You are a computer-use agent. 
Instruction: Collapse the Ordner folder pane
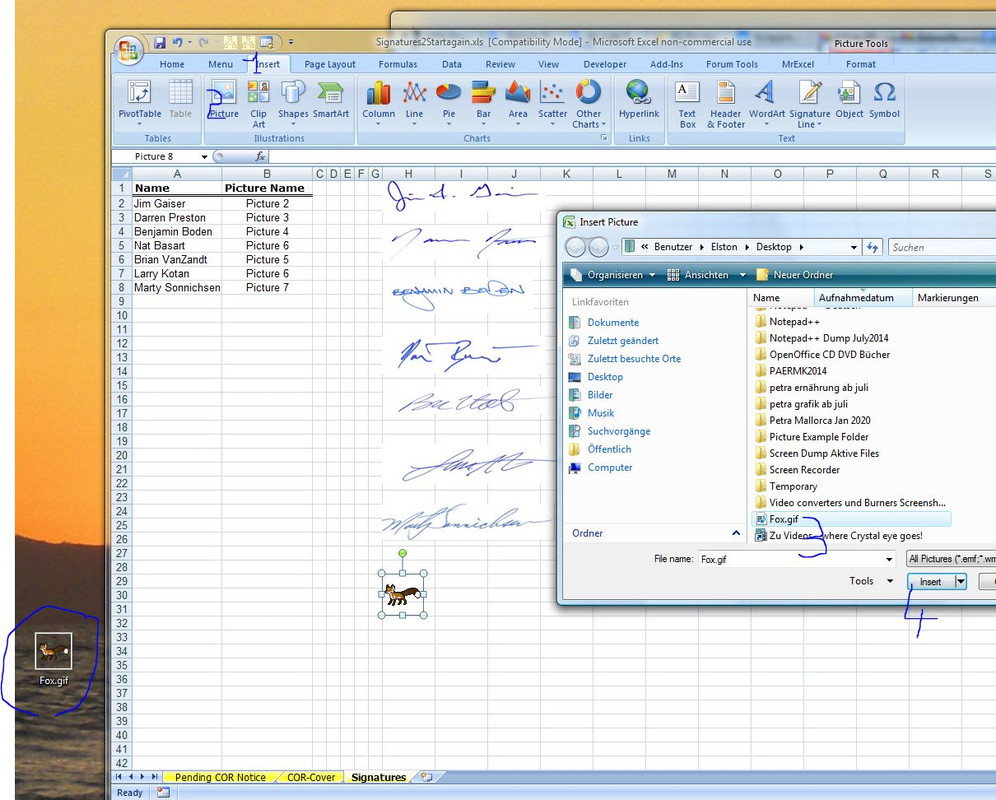736,533
